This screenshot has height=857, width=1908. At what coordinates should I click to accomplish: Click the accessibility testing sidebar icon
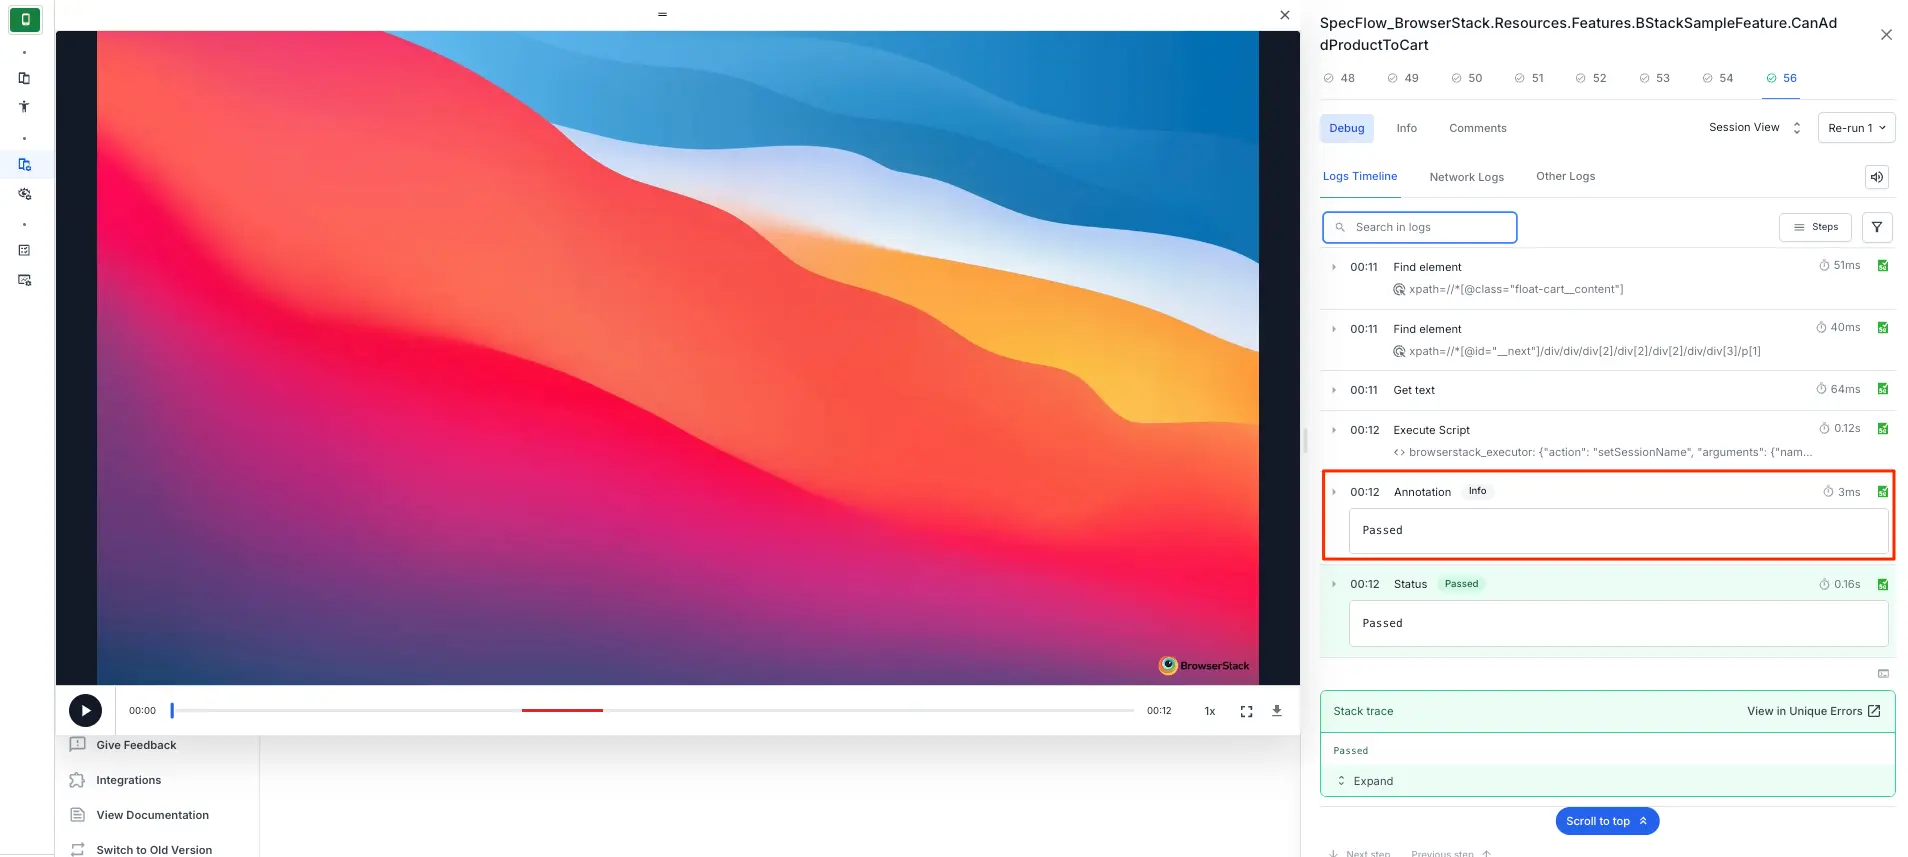pyautogui.click(x=24, y=107)
